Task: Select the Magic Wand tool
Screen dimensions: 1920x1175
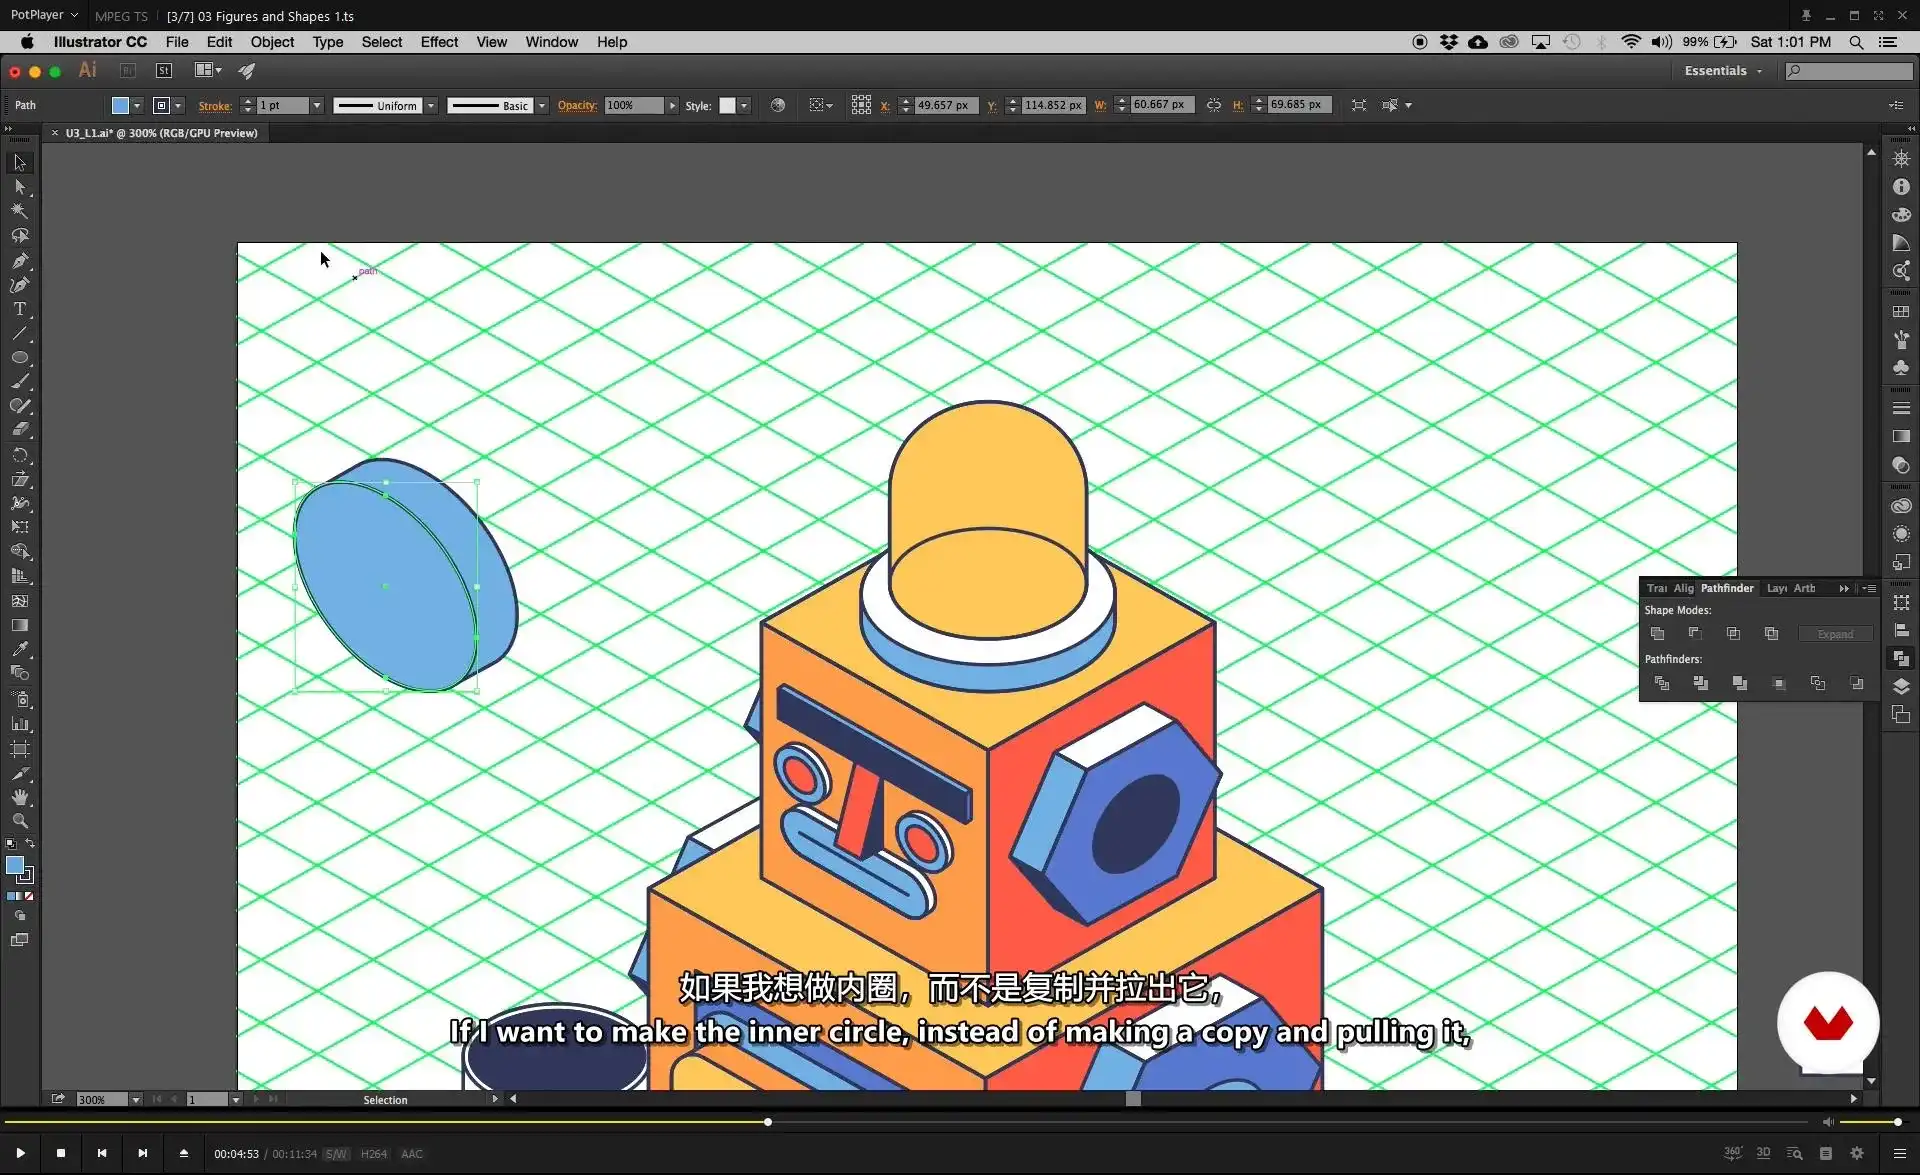Action: [19, 211]
